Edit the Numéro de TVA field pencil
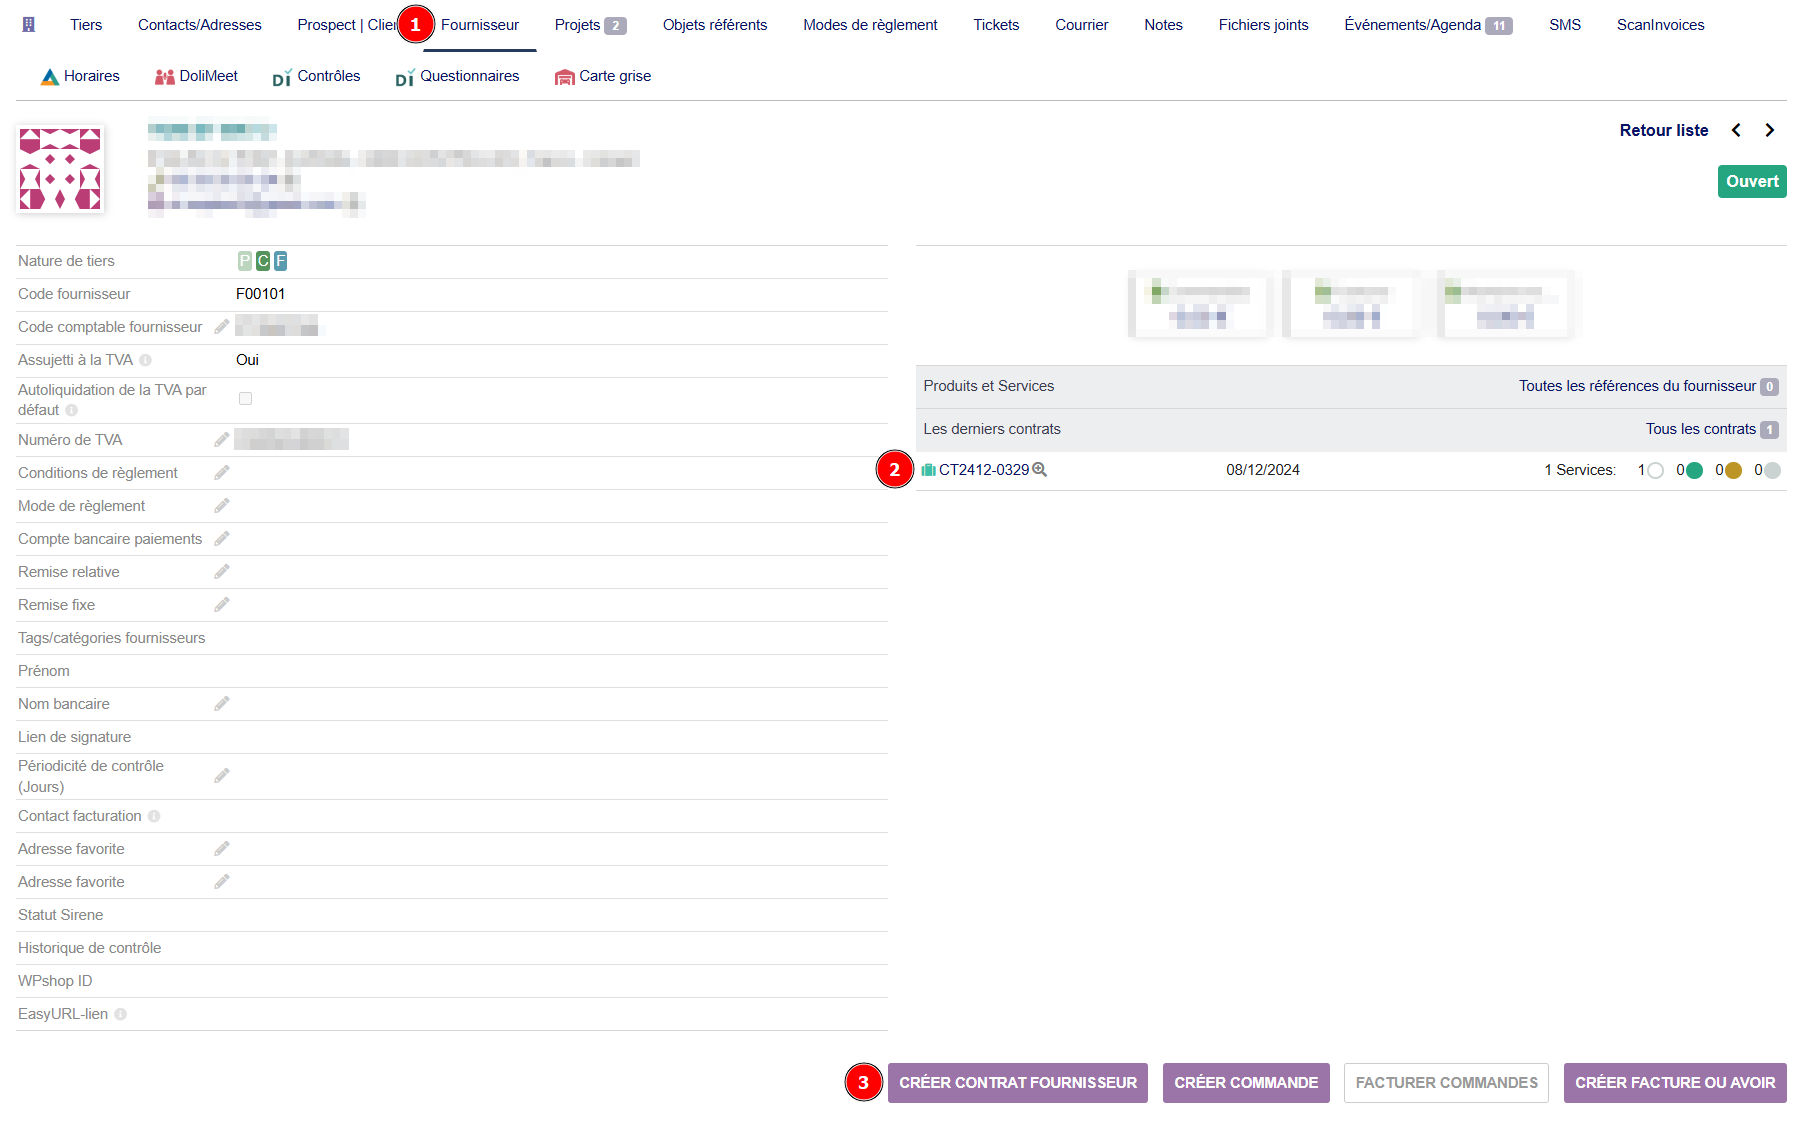Image resolution: width=1810 pixels, height=1124 pixels. (x=222, y=440)
